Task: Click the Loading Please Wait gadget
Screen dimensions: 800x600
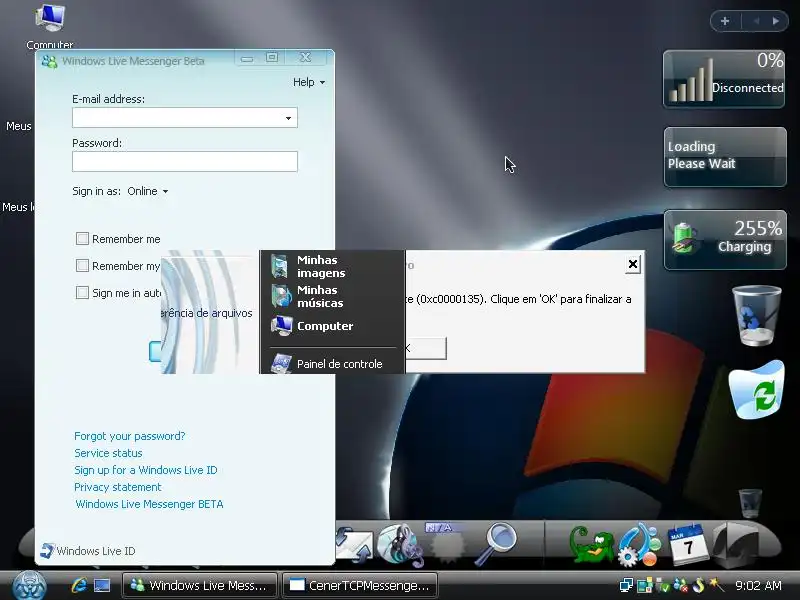Action: (x=725, y=157)
